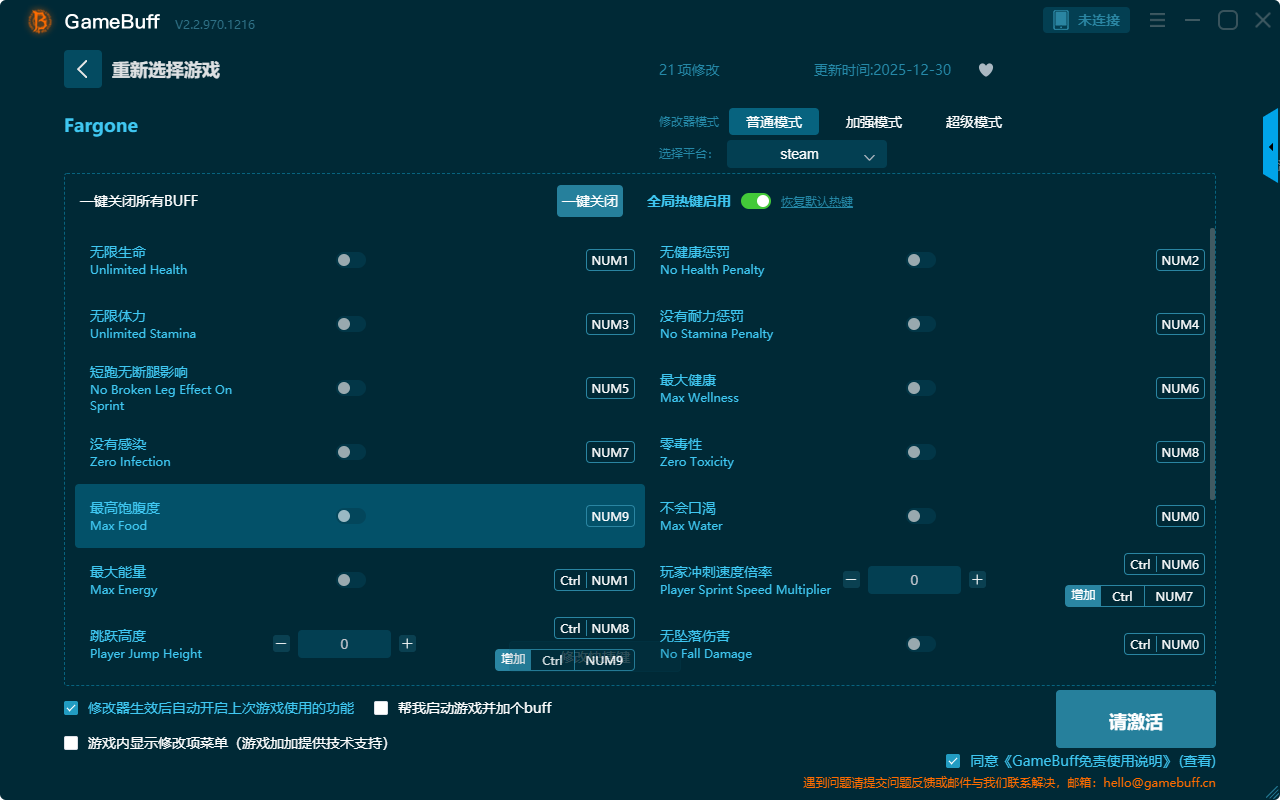Click the GameBuff logo icon
The image size is (1280, 800).
pyautogui.click(x=40, y=21)
